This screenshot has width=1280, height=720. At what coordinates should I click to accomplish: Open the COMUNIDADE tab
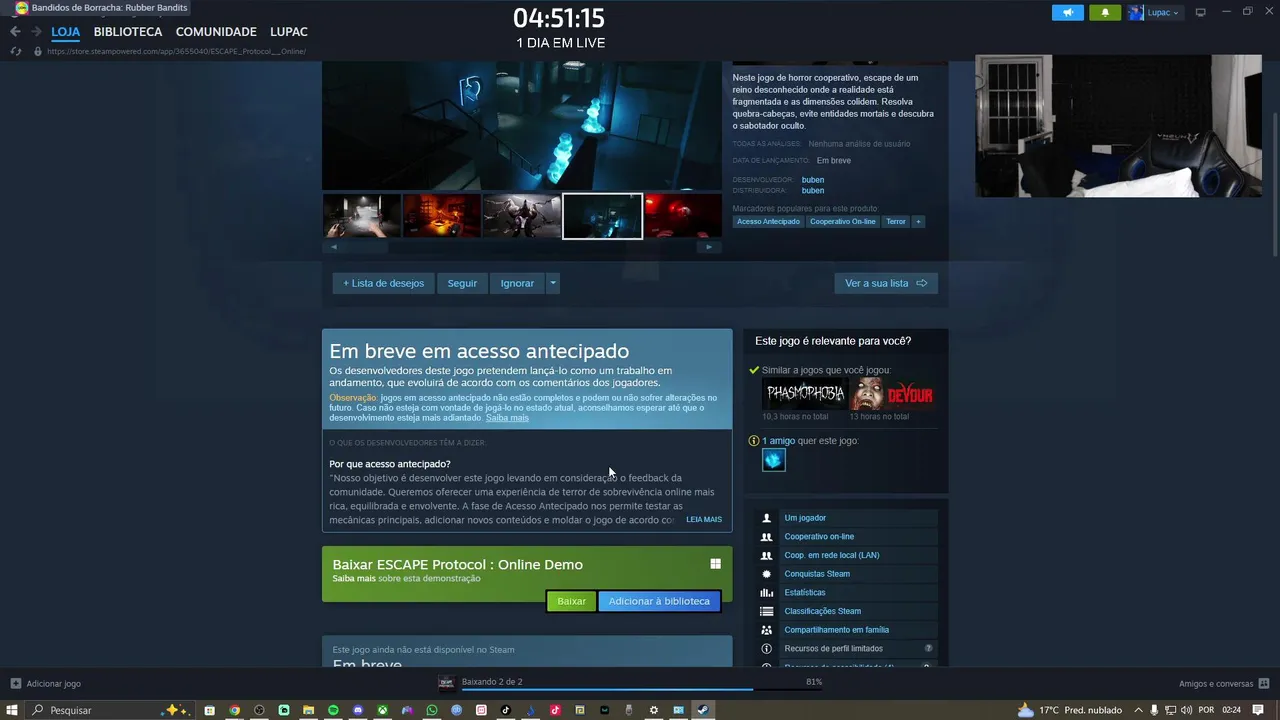[216, 32]
